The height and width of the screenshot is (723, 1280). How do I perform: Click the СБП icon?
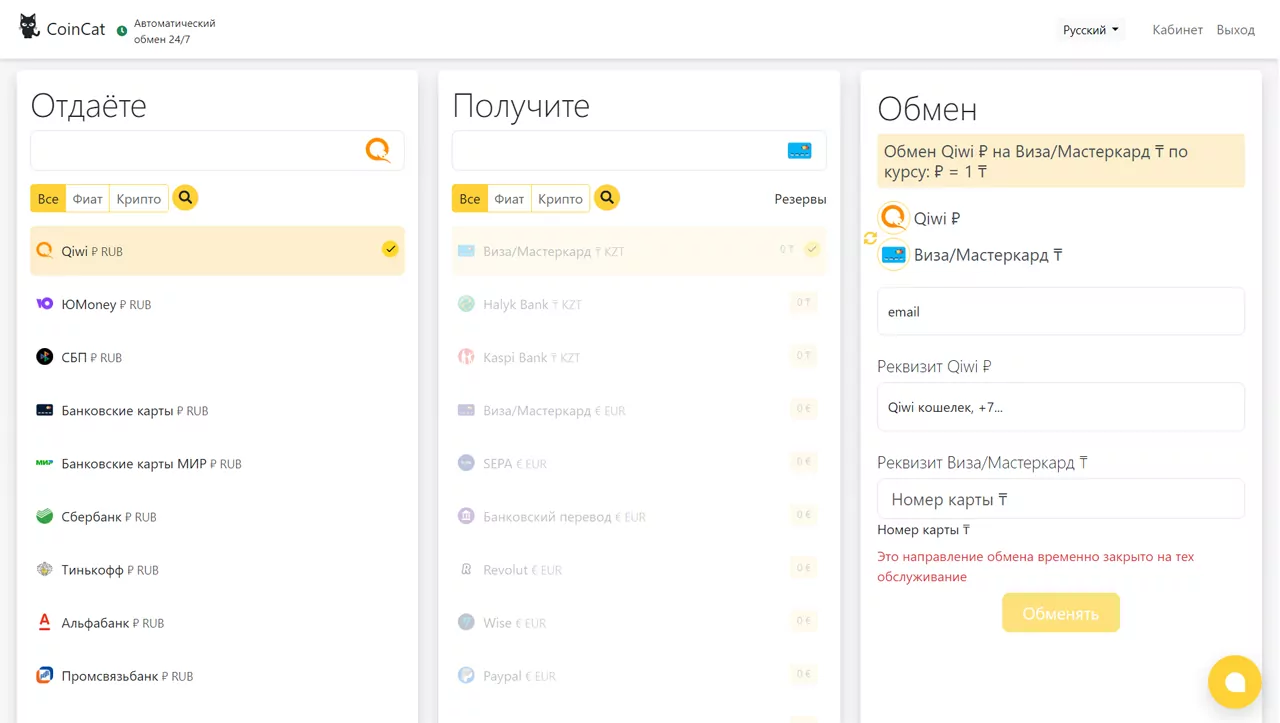pos(44,357)
